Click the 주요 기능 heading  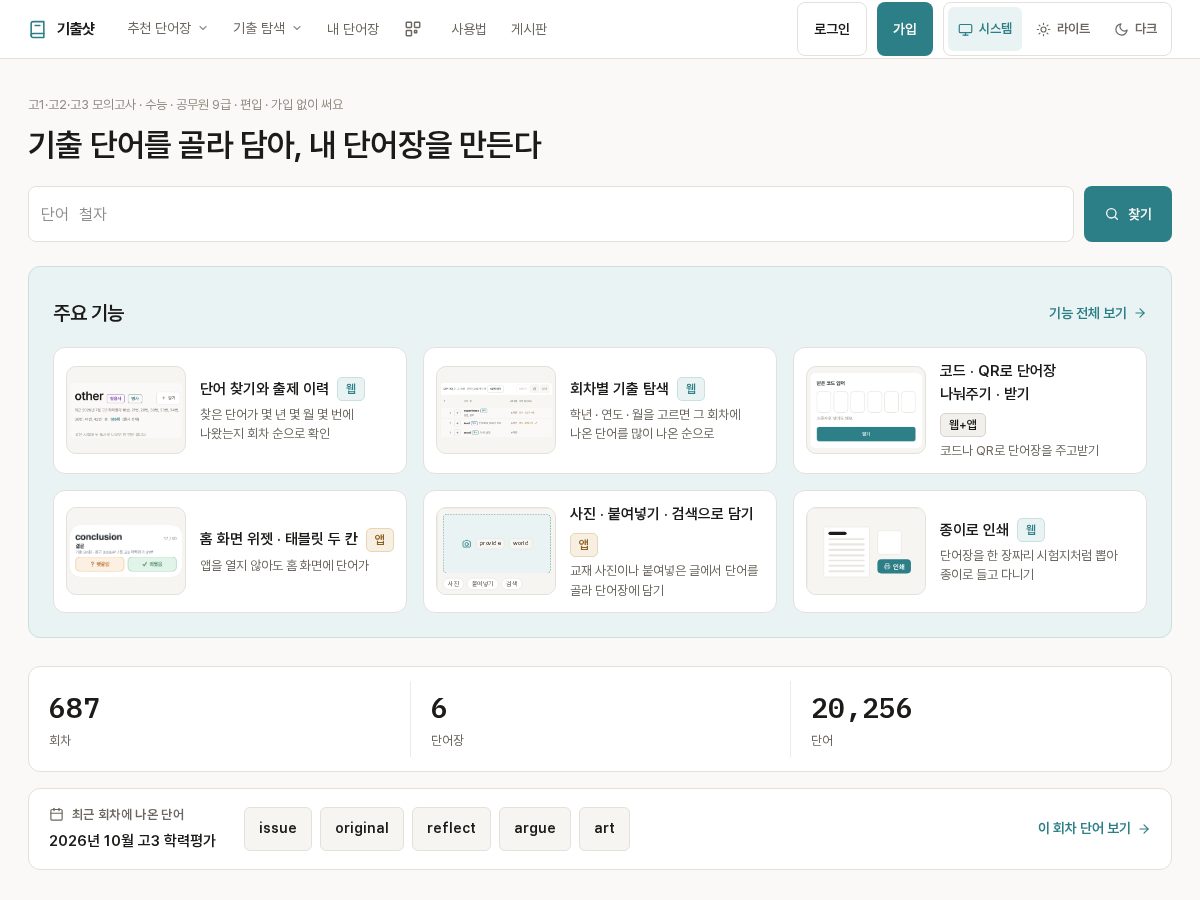pyautogui.click(x=89, y=313)
